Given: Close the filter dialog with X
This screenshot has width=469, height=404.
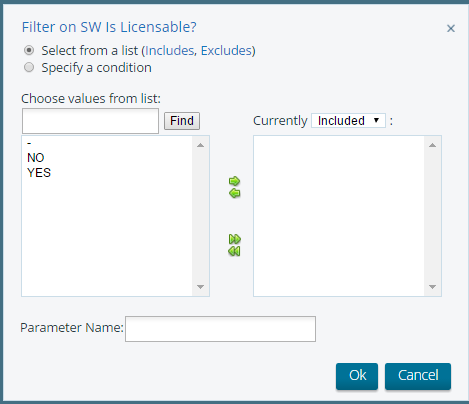Looking at the screenshot, I should 451,29.
